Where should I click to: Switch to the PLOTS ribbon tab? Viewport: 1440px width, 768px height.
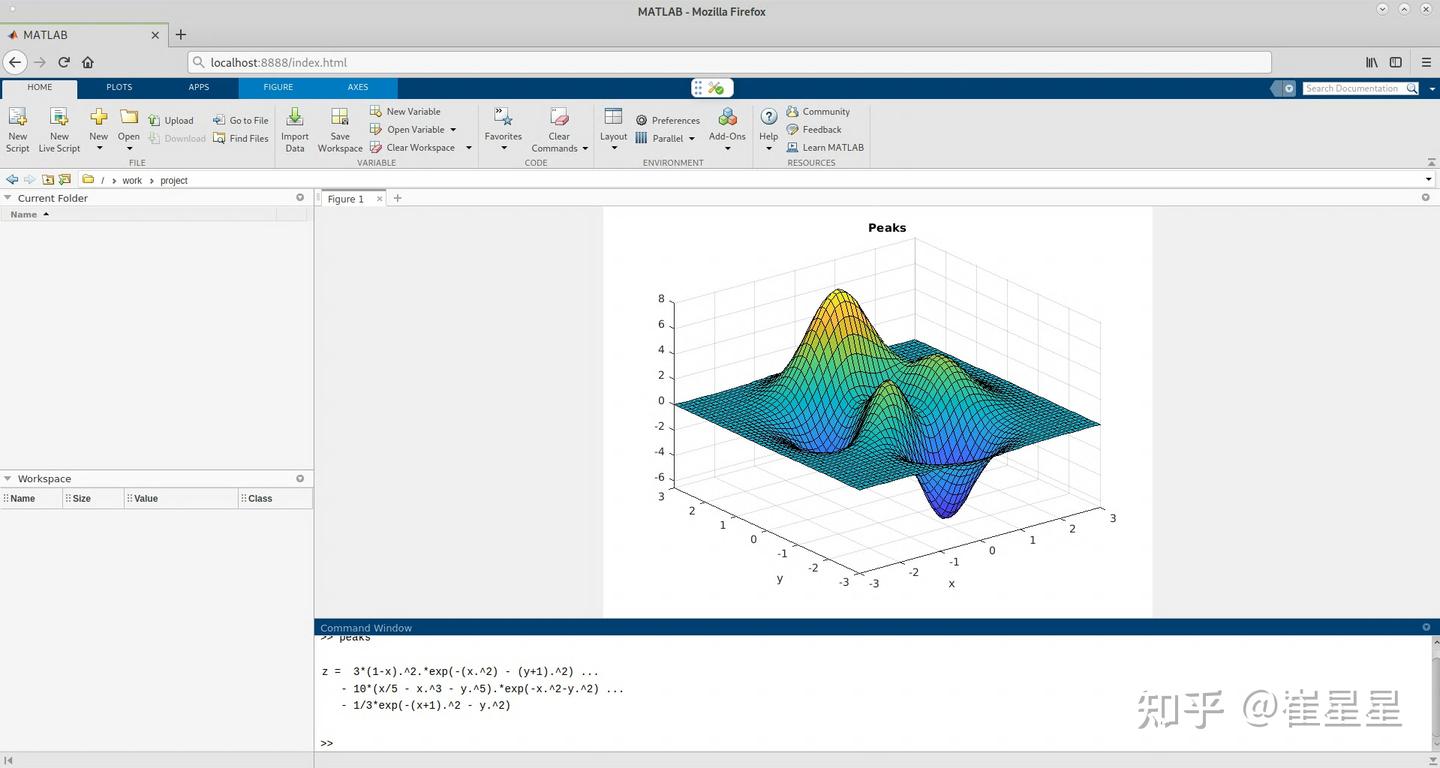(x=119, y=87)
